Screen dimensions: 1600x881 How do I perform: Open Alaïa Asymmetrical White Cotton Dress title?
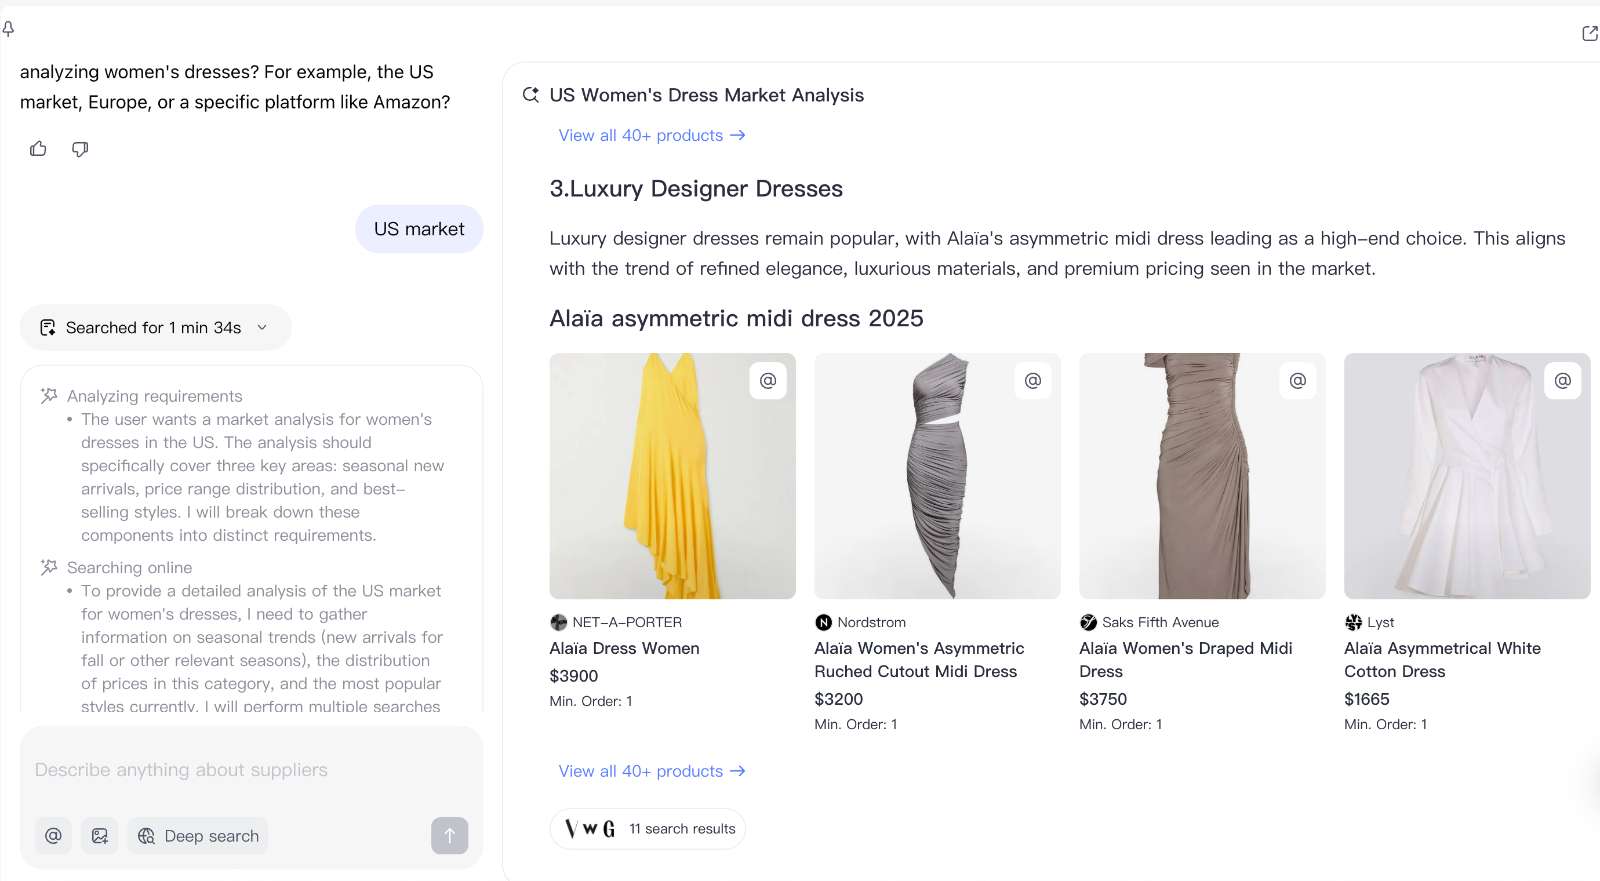[x=1442, y=660]
